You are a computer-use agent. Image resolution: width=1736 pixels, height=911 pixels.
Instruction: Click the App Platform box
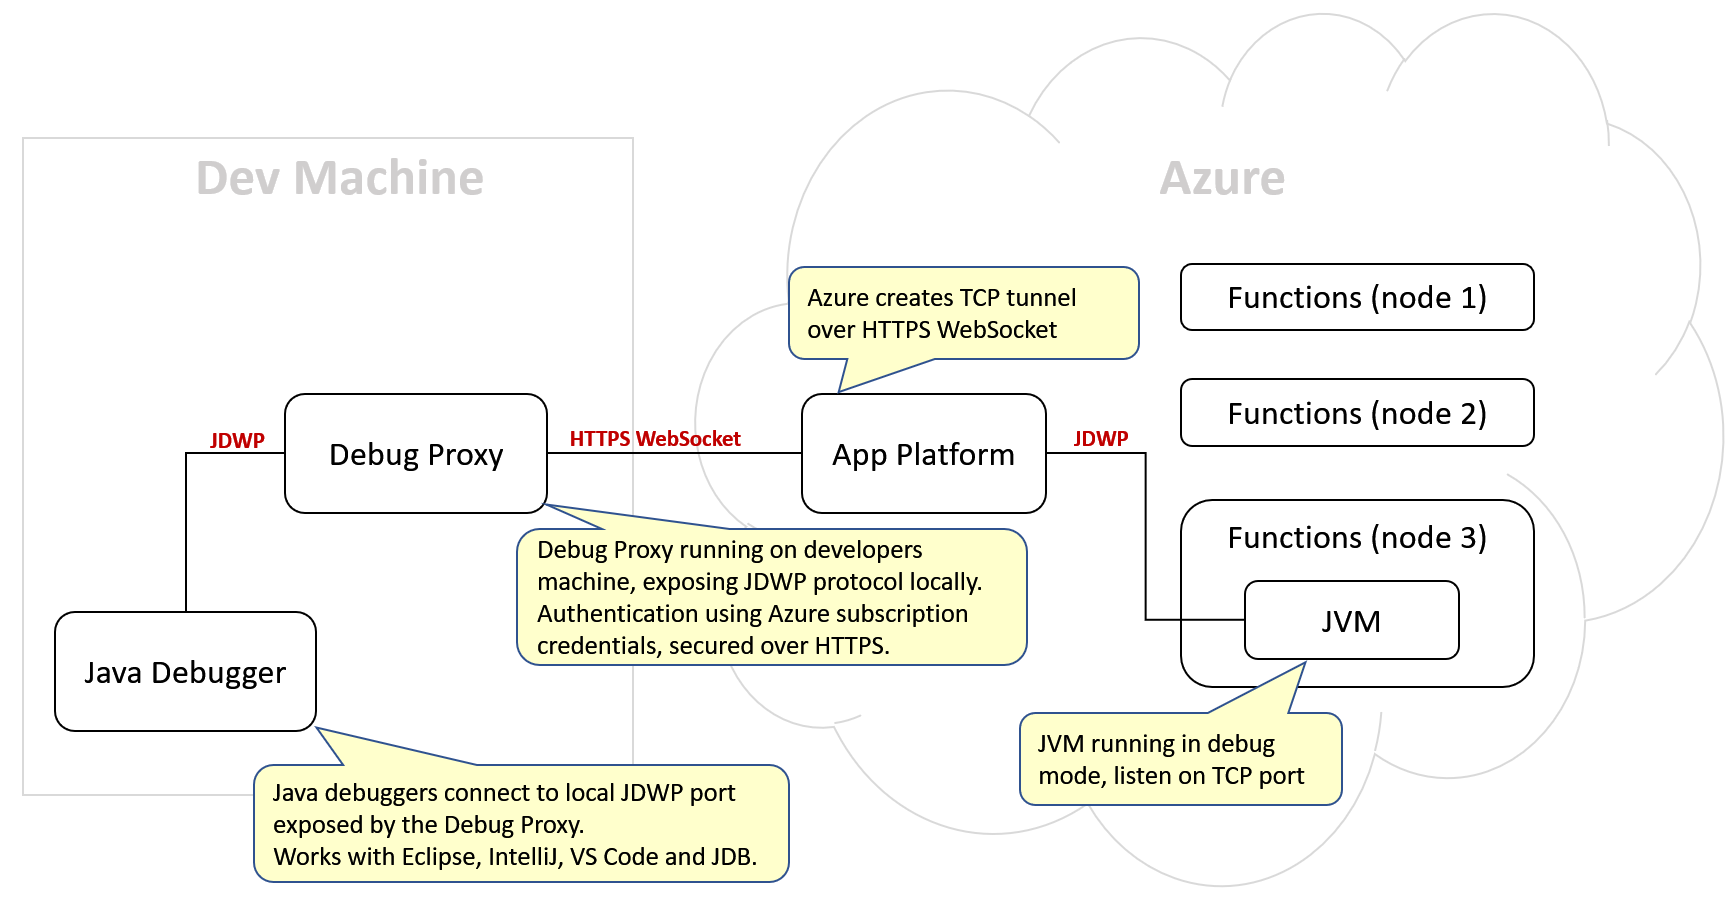[x=923, y=454]
